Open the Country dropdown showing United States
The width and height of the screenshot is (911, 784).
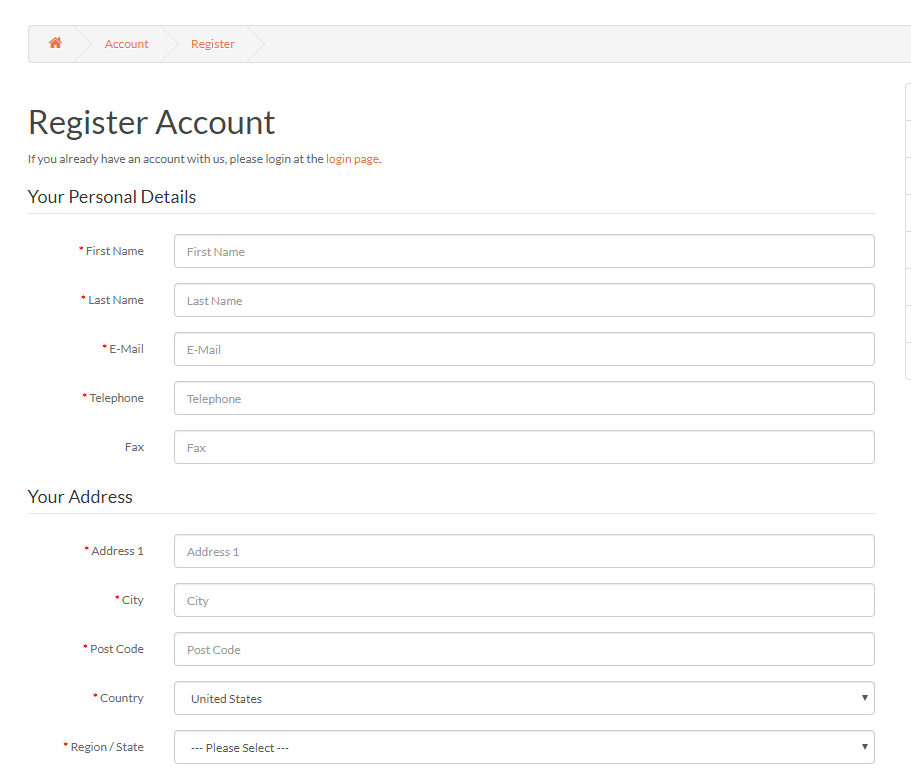click(x=524, y=698)
